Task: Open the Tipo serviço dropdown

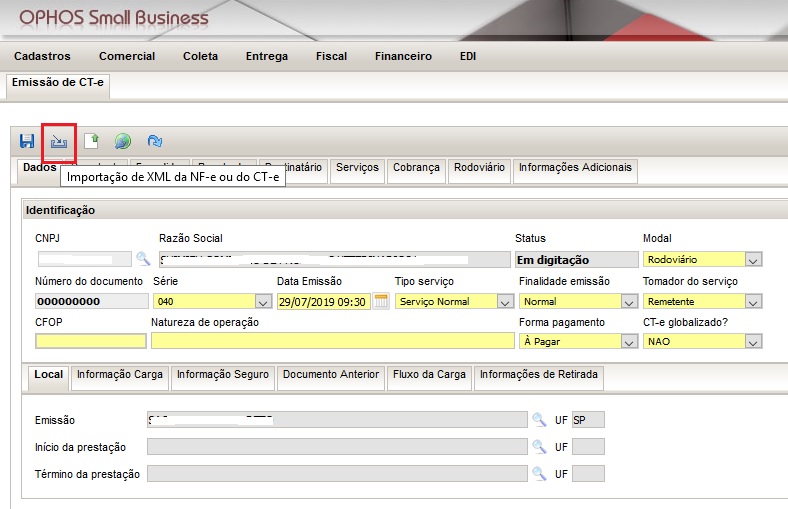Action: pyautogui.click(x=454, y=301)
